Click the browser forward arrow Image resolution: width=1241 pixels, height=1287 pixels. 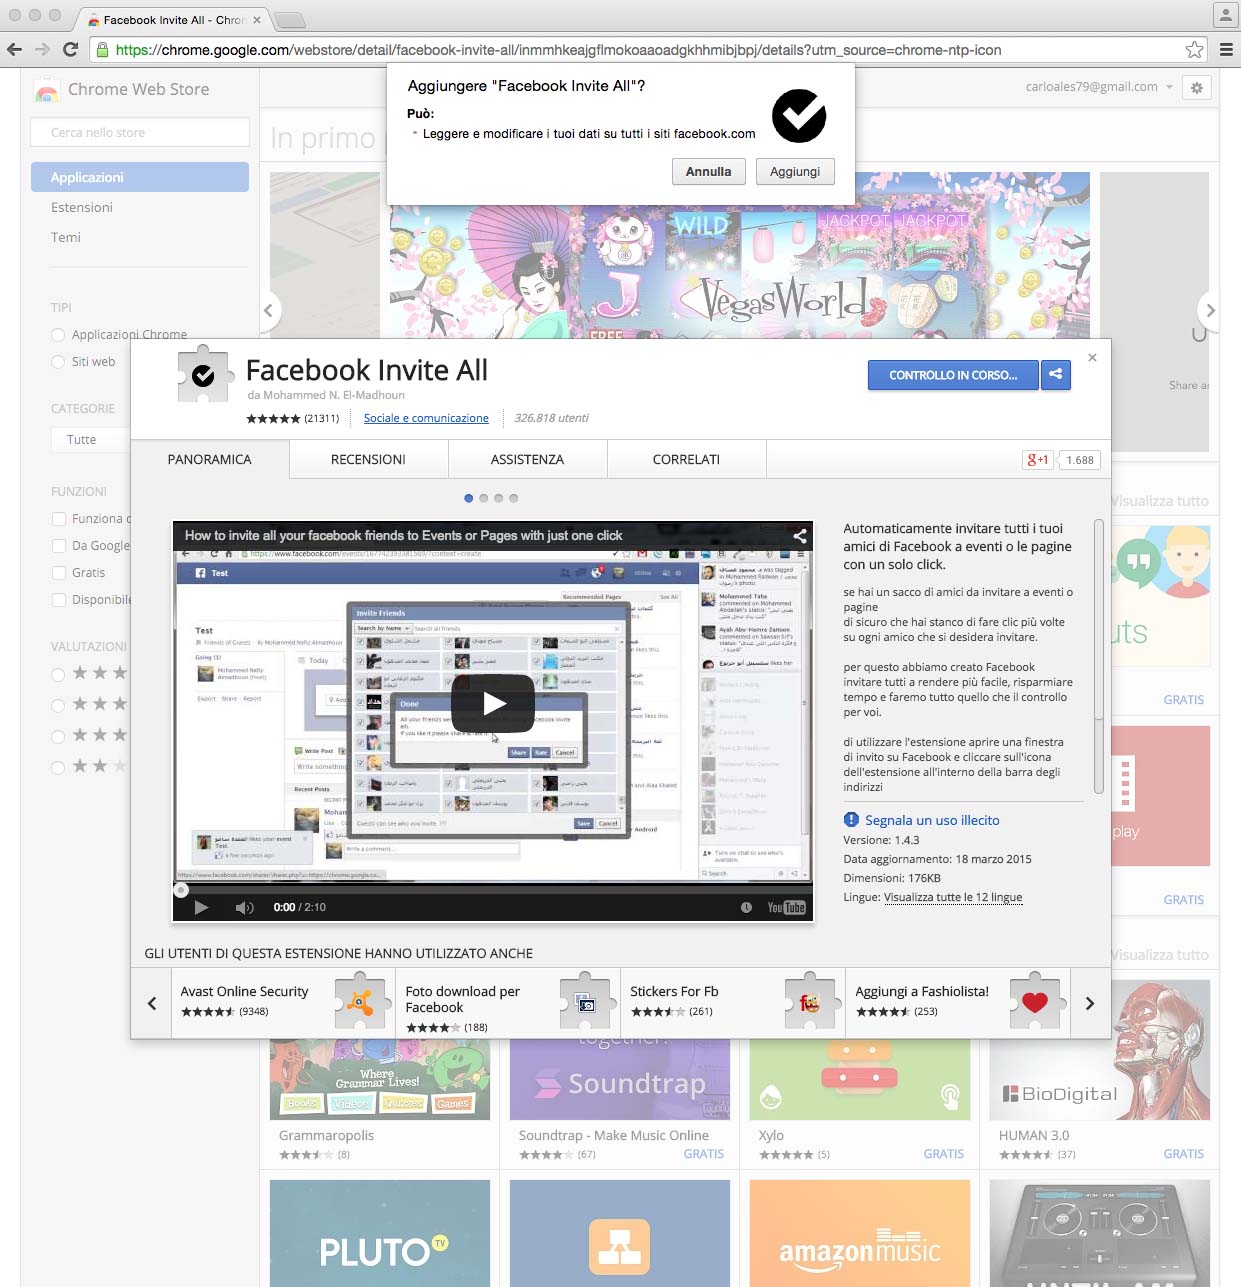[x=42, y=49]
